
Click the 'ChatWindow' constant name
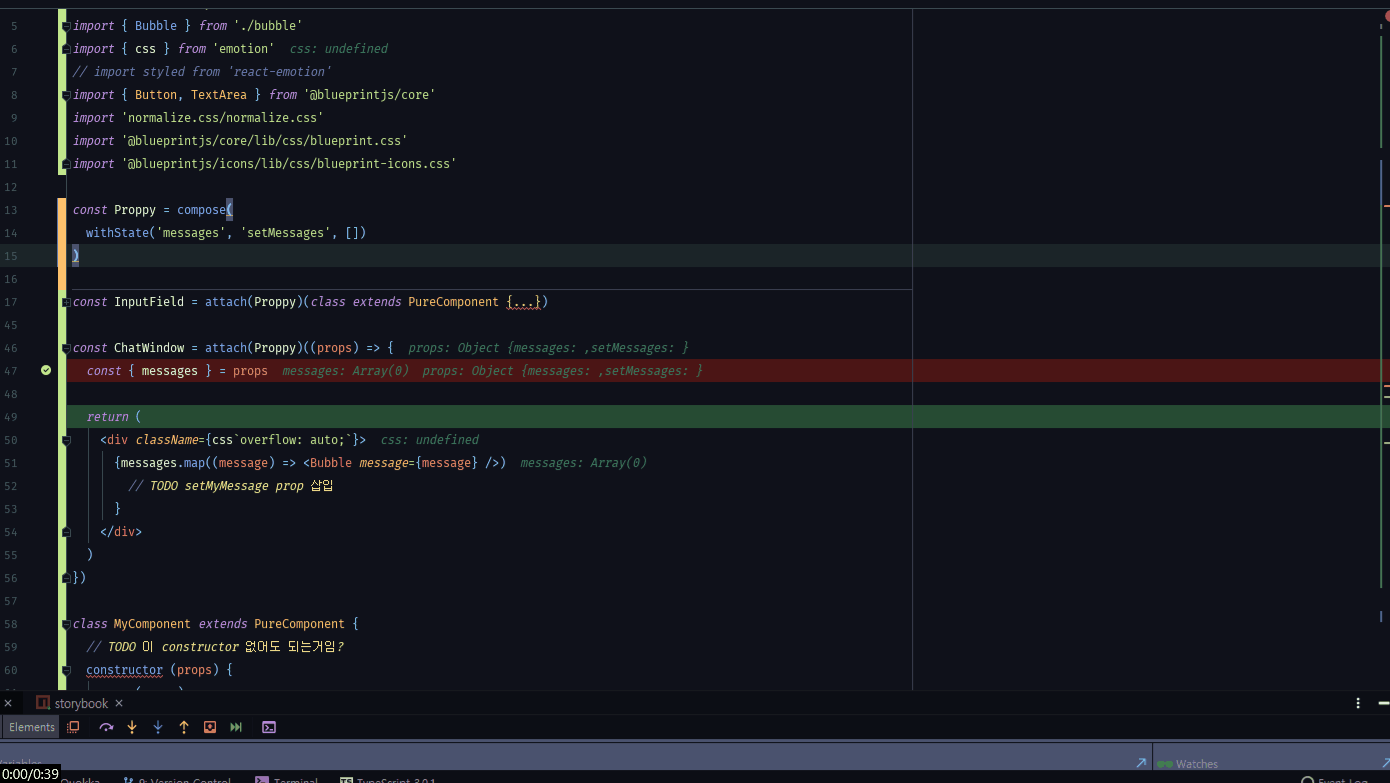click(149, 348)
